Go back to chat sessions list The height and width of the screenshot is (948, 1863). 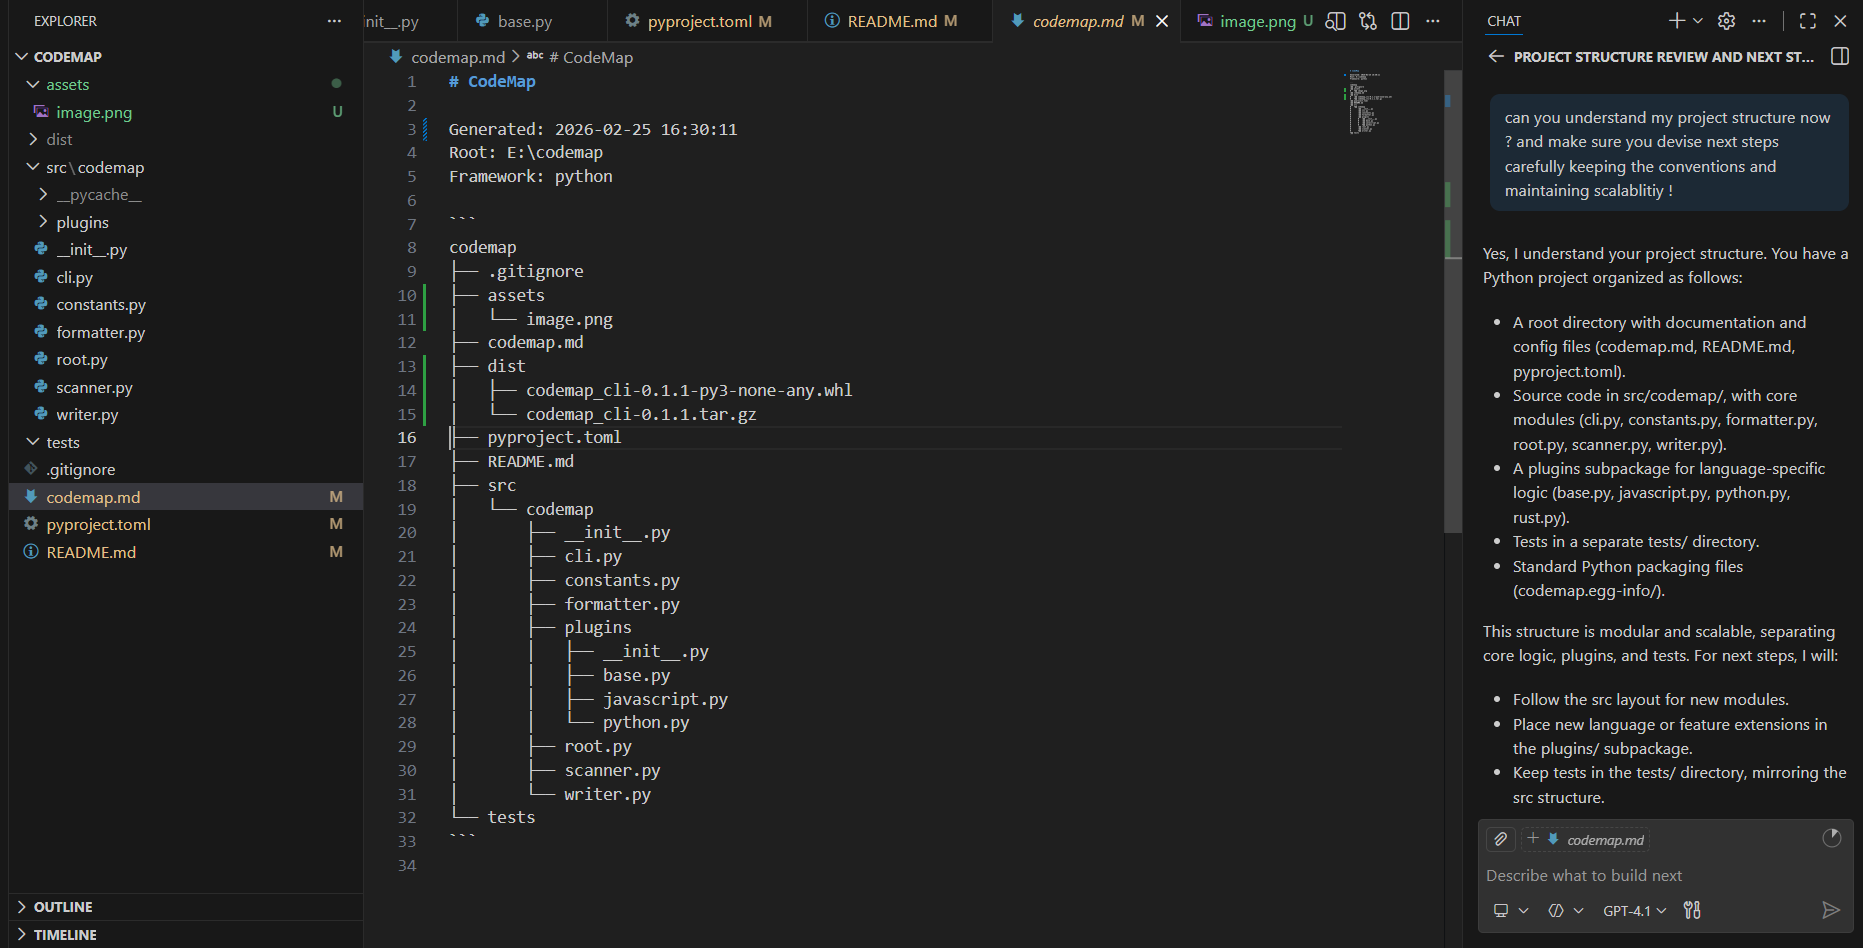pyautogui.click(x=1495, y=57)
